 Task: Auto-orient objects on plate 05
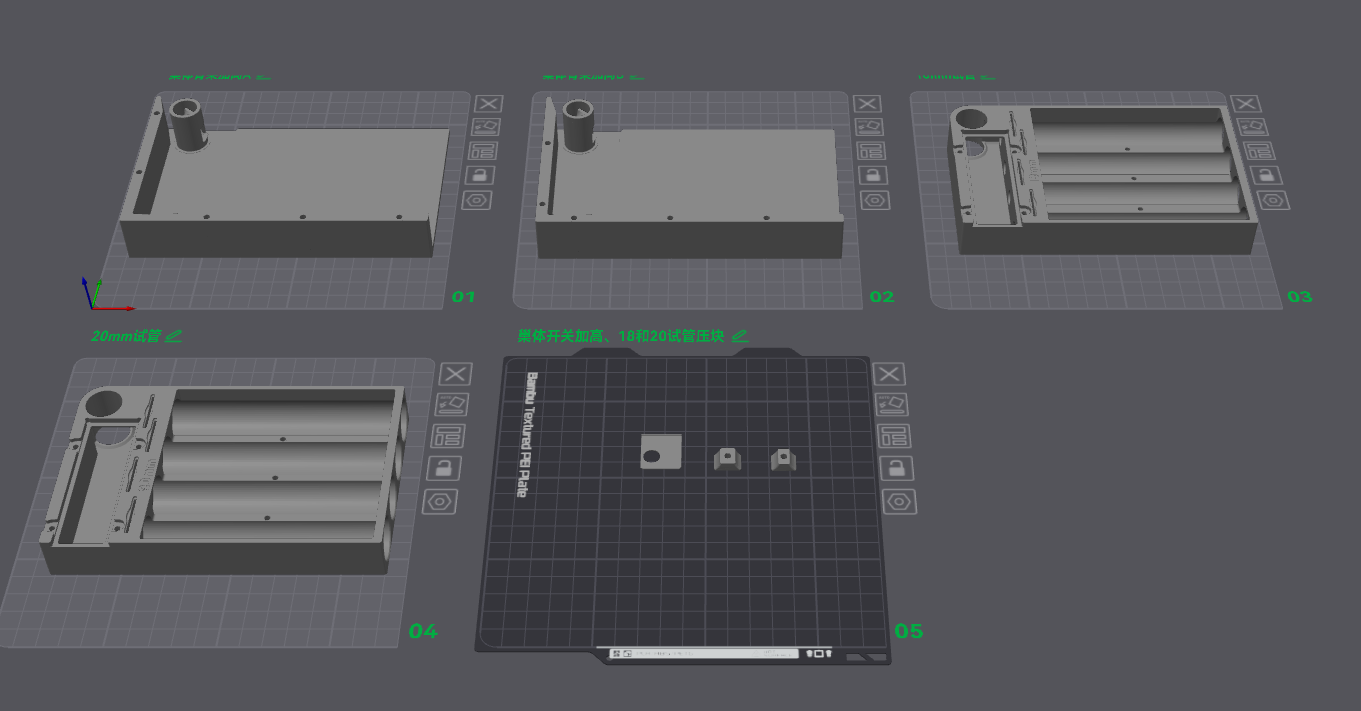[x=892, y=405]
